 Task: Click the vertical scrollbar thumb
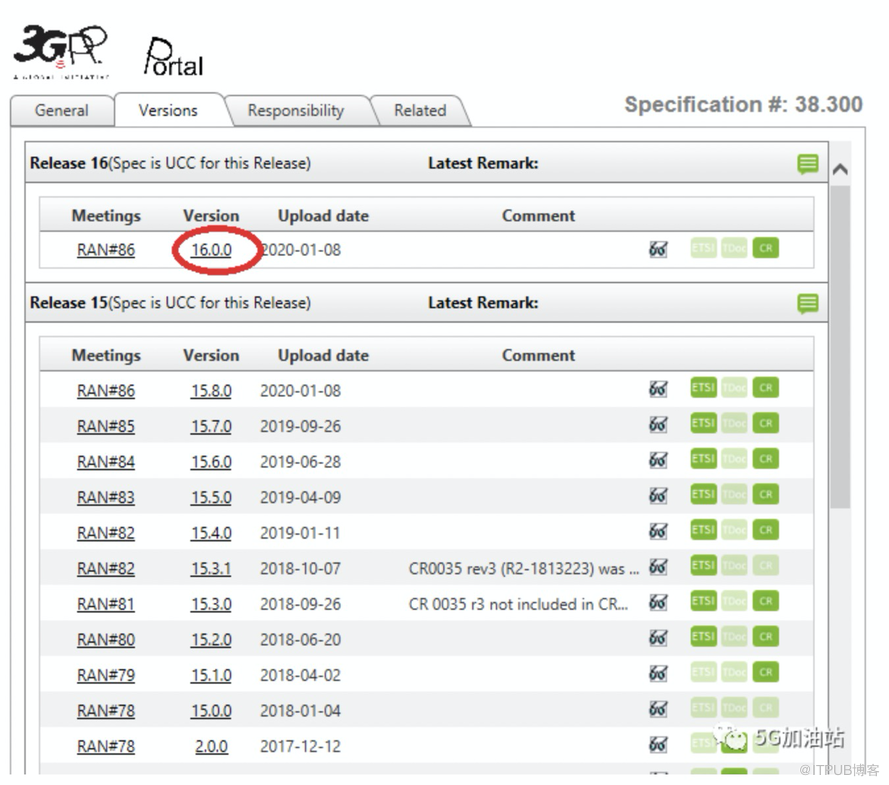coord(840,347)
